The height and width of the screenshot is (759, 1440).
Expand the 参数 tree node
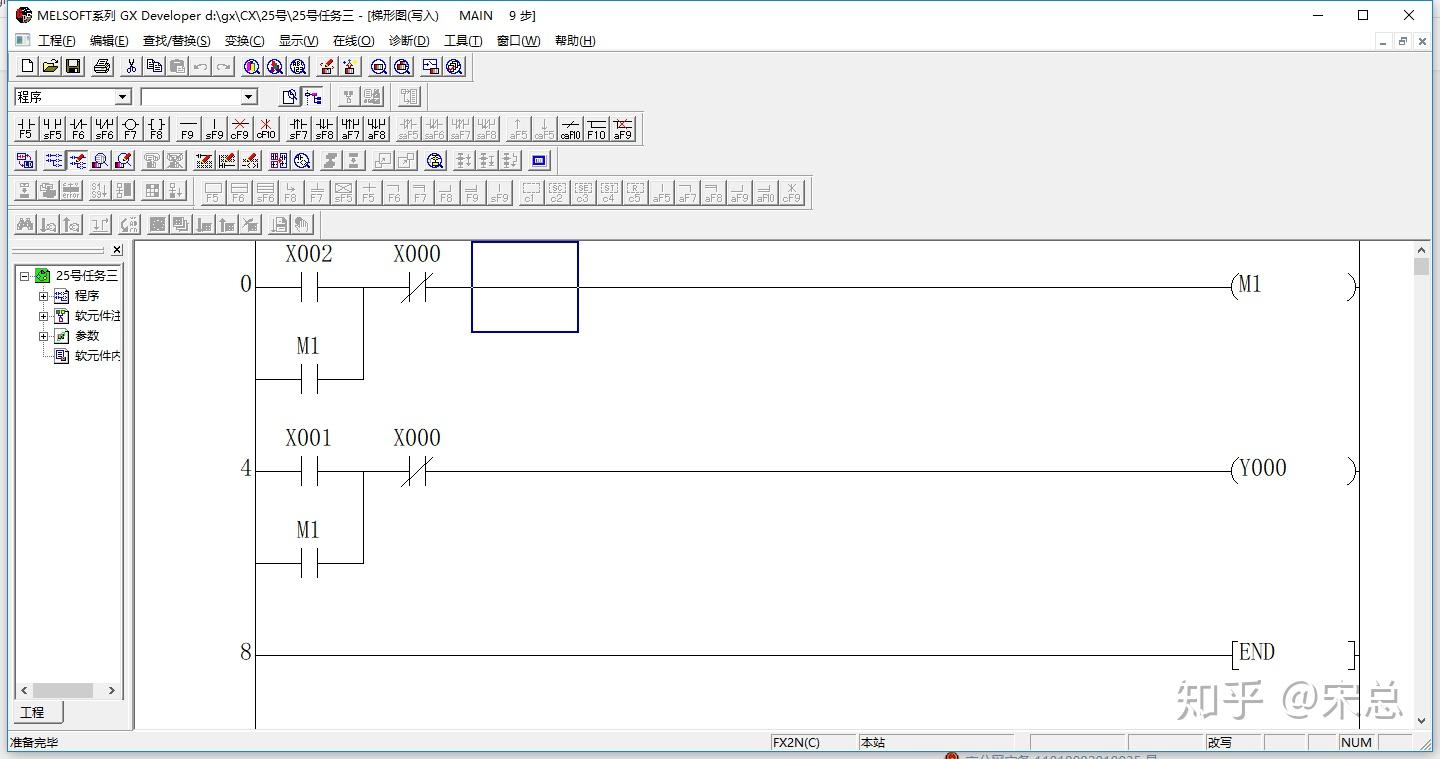[x=44, y=336]
